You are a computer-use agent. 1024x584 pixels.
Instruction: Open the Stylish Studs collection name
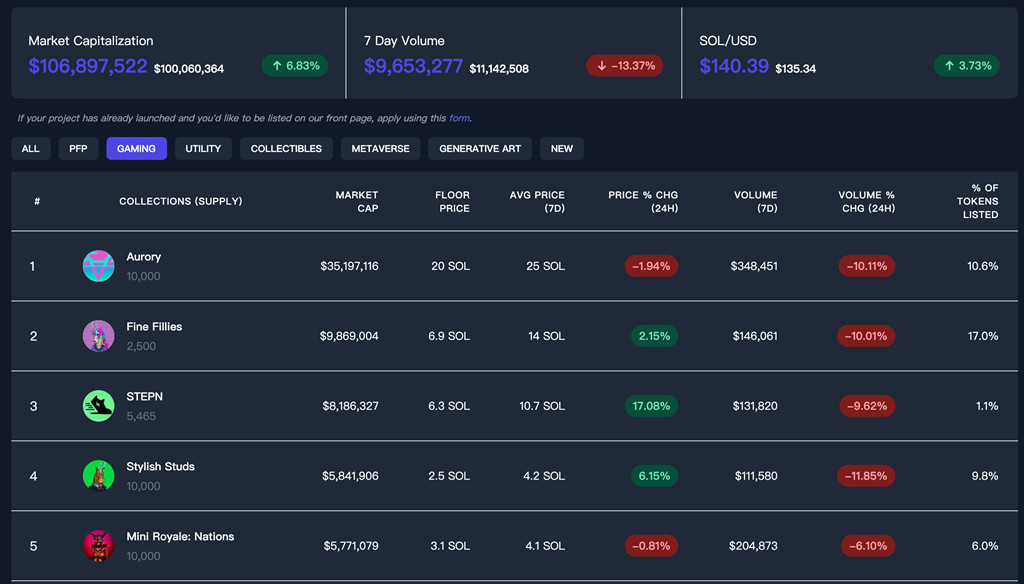(161, 466)
